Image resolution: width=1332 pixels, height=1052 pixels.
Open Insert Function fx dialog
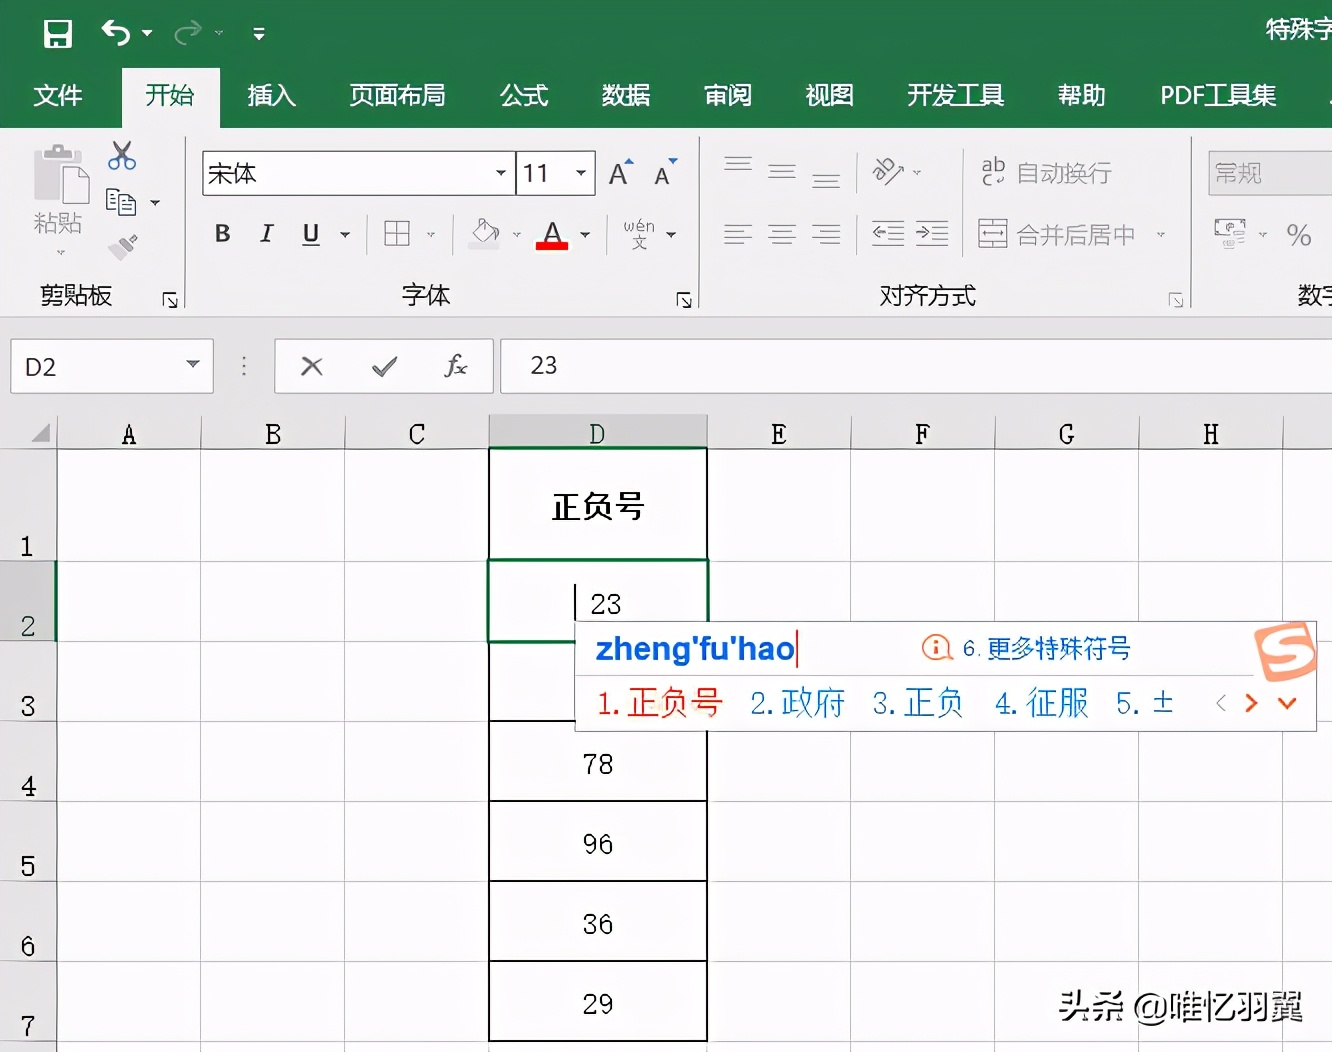pyautogui.click(x=456, y=366)
